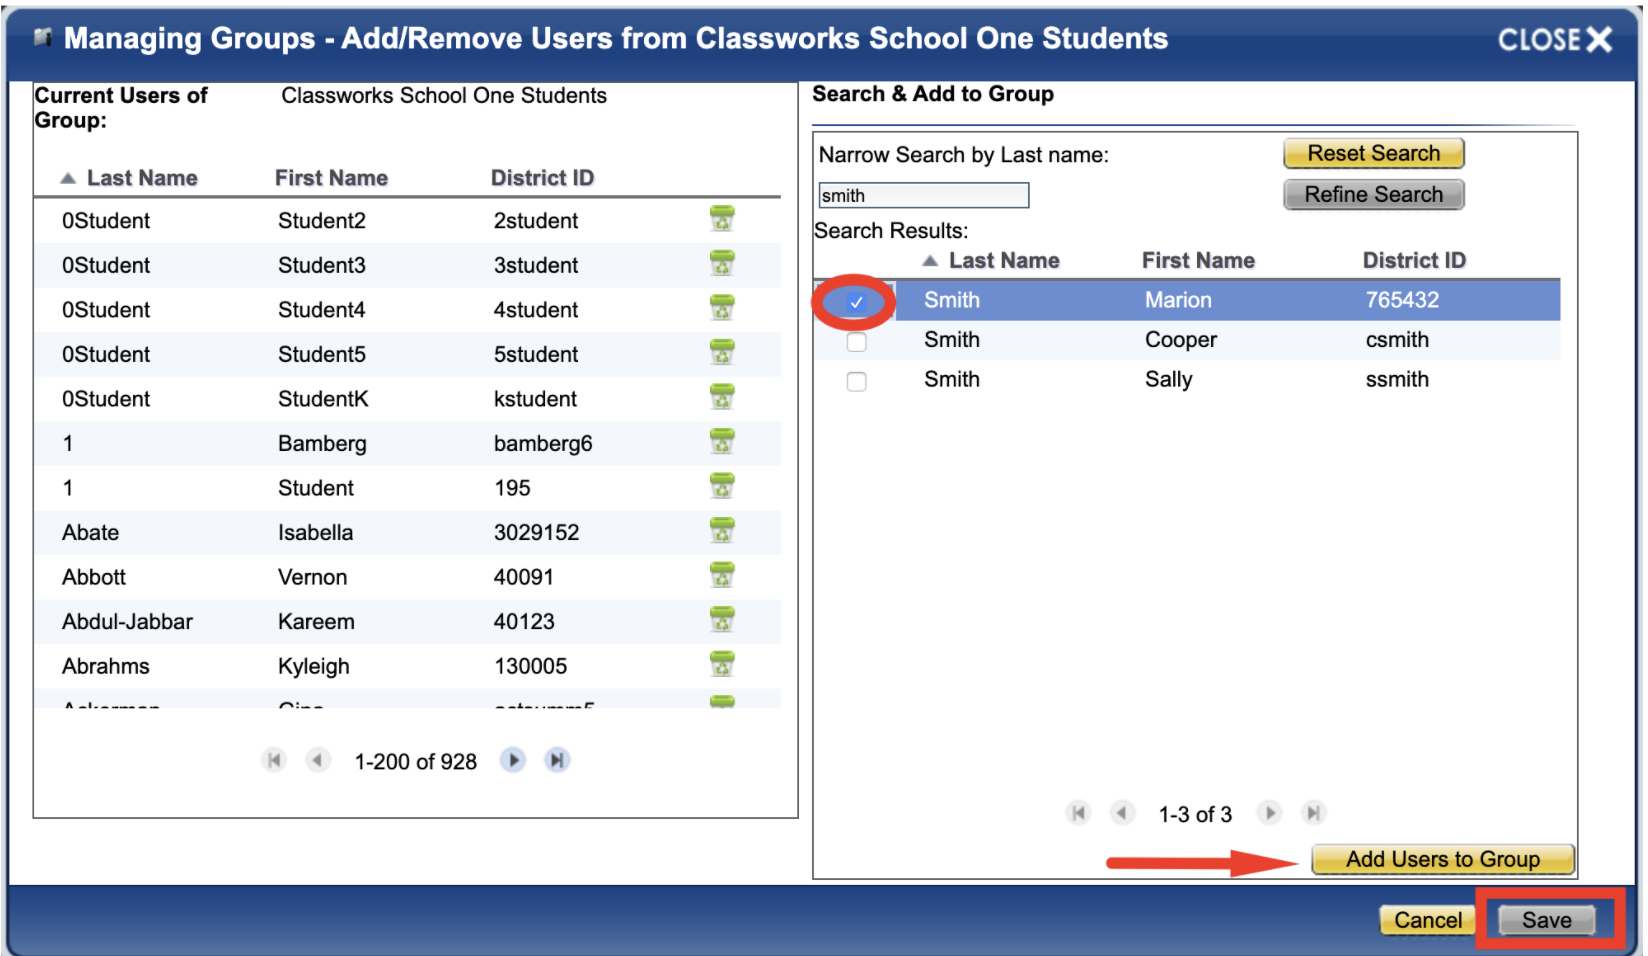The height and width of the screenshot is (956, 1648).
Task: Focus the last name search field
Action: [x=923, y=195]
